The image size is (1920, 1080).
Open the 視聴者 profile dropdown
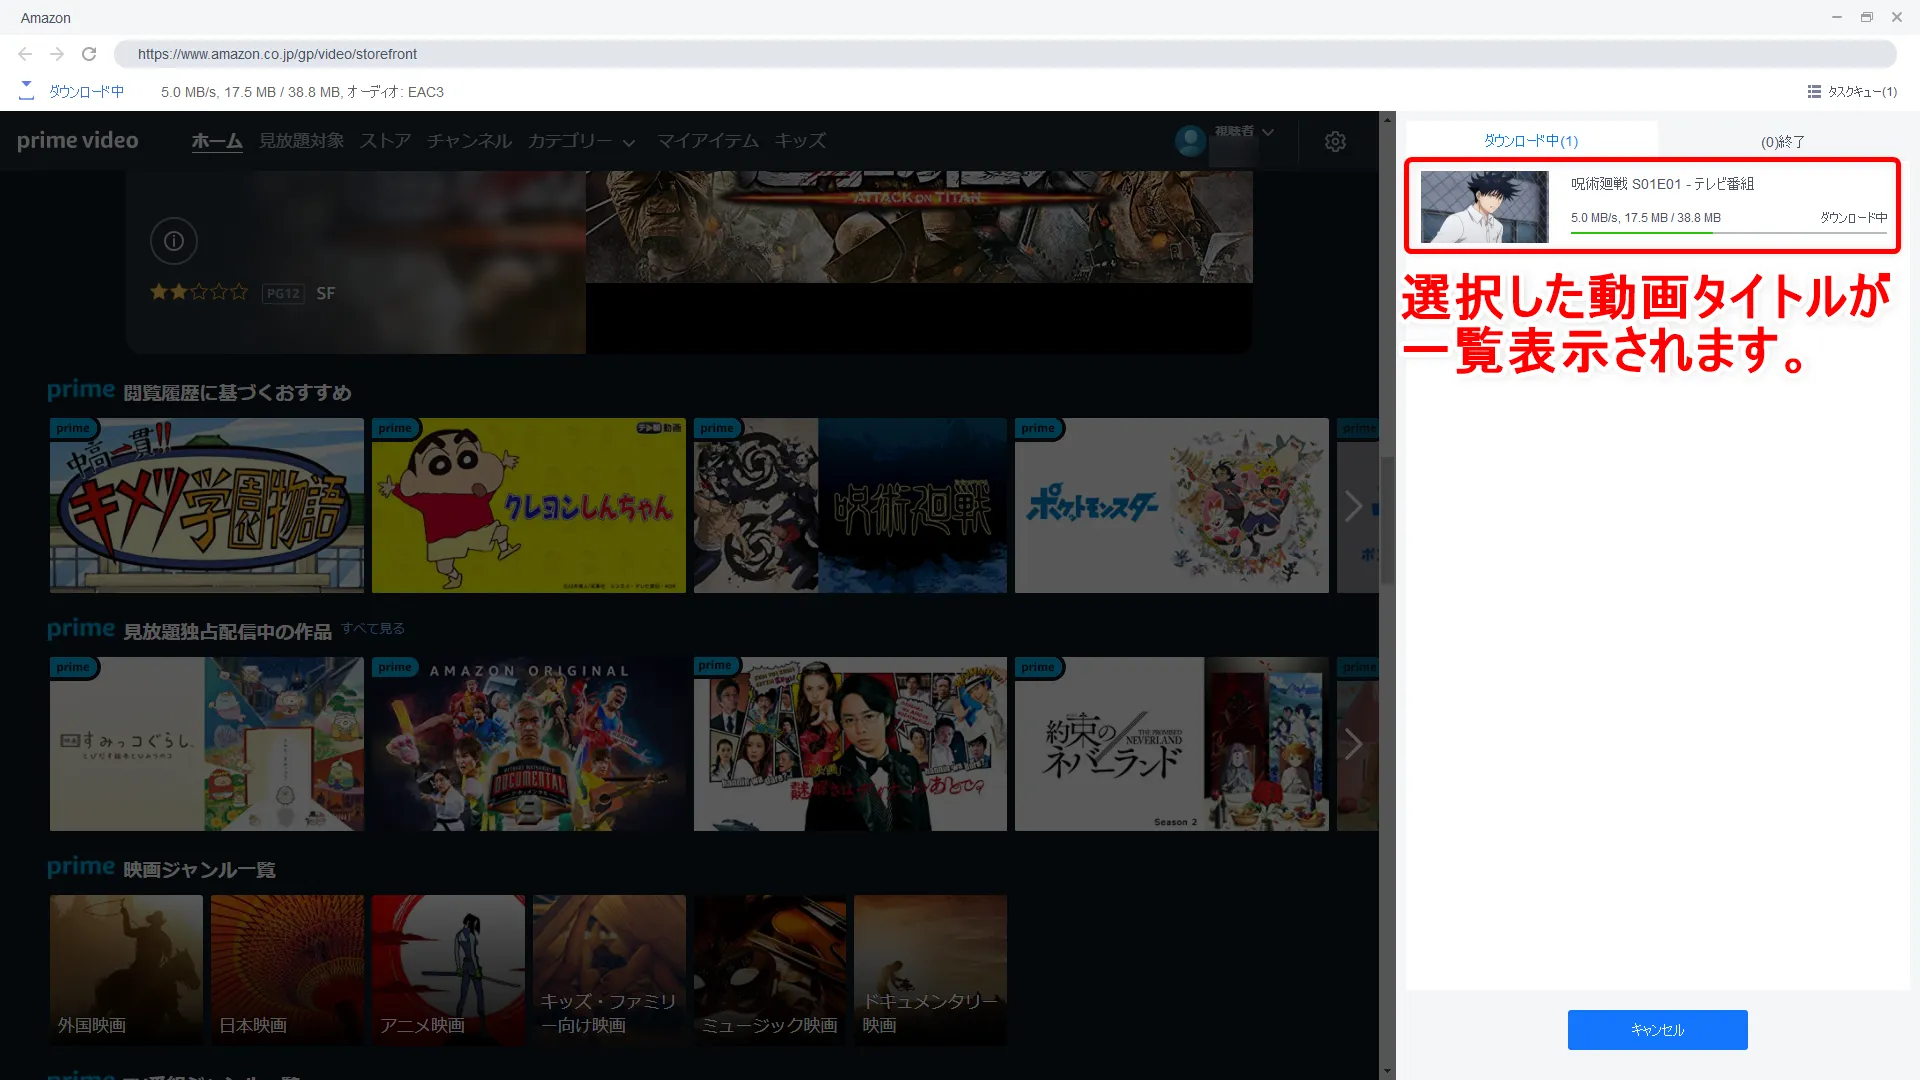point(1244,132)
